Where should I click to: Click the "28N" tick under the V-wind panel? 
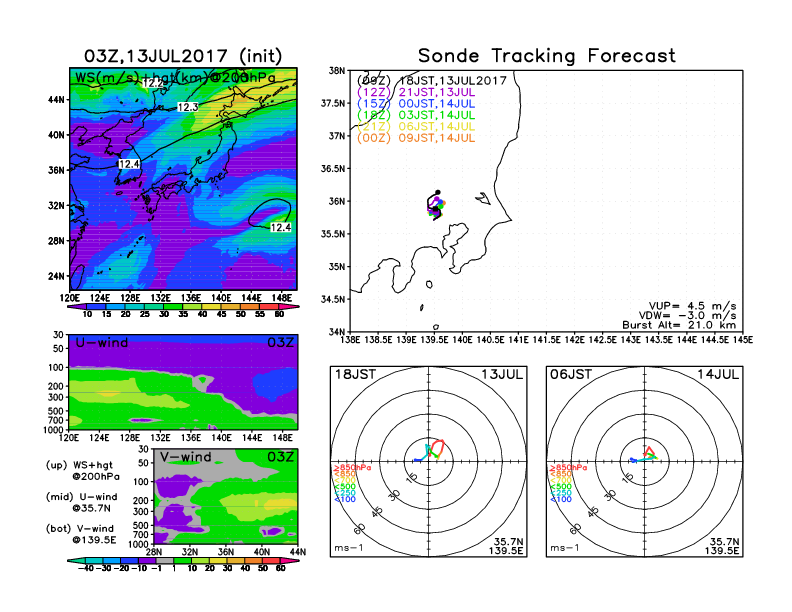click(x=154, y=552)
